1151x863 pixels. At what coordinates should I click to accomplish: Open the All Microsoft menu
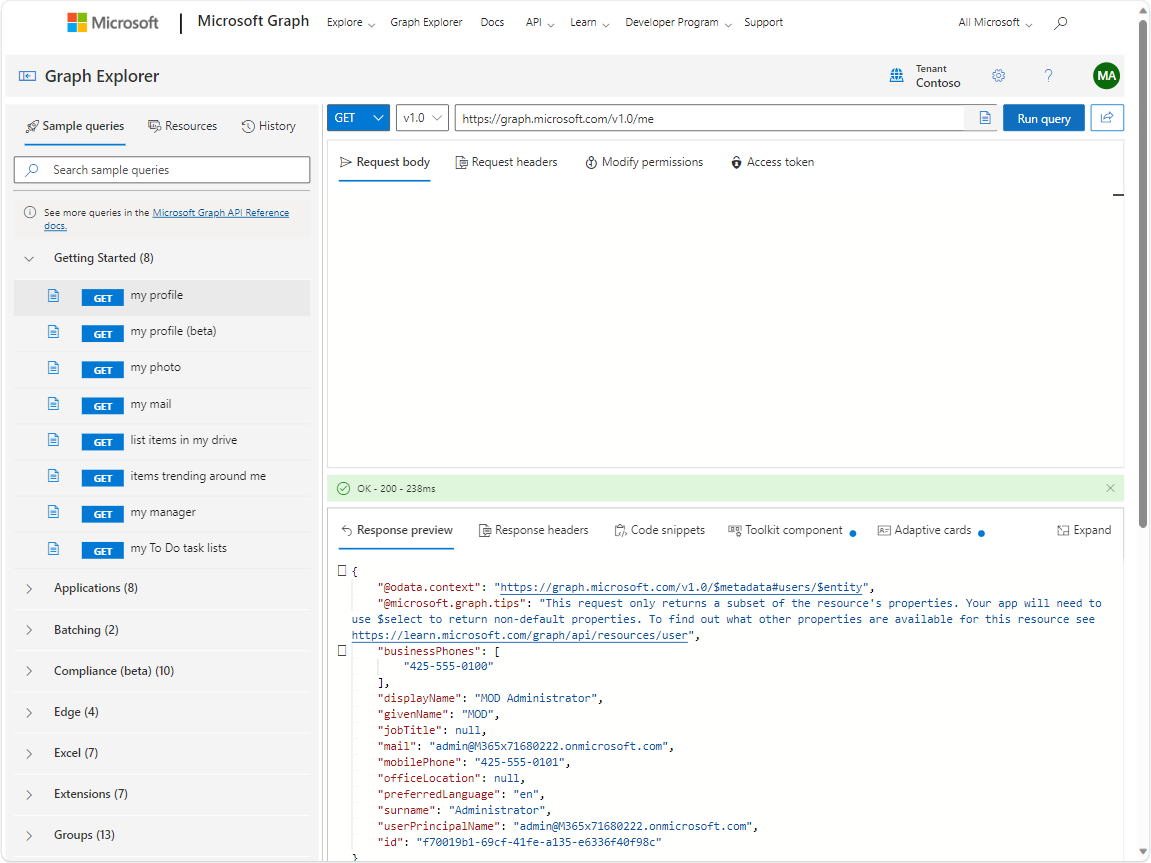tap(995, 23)
